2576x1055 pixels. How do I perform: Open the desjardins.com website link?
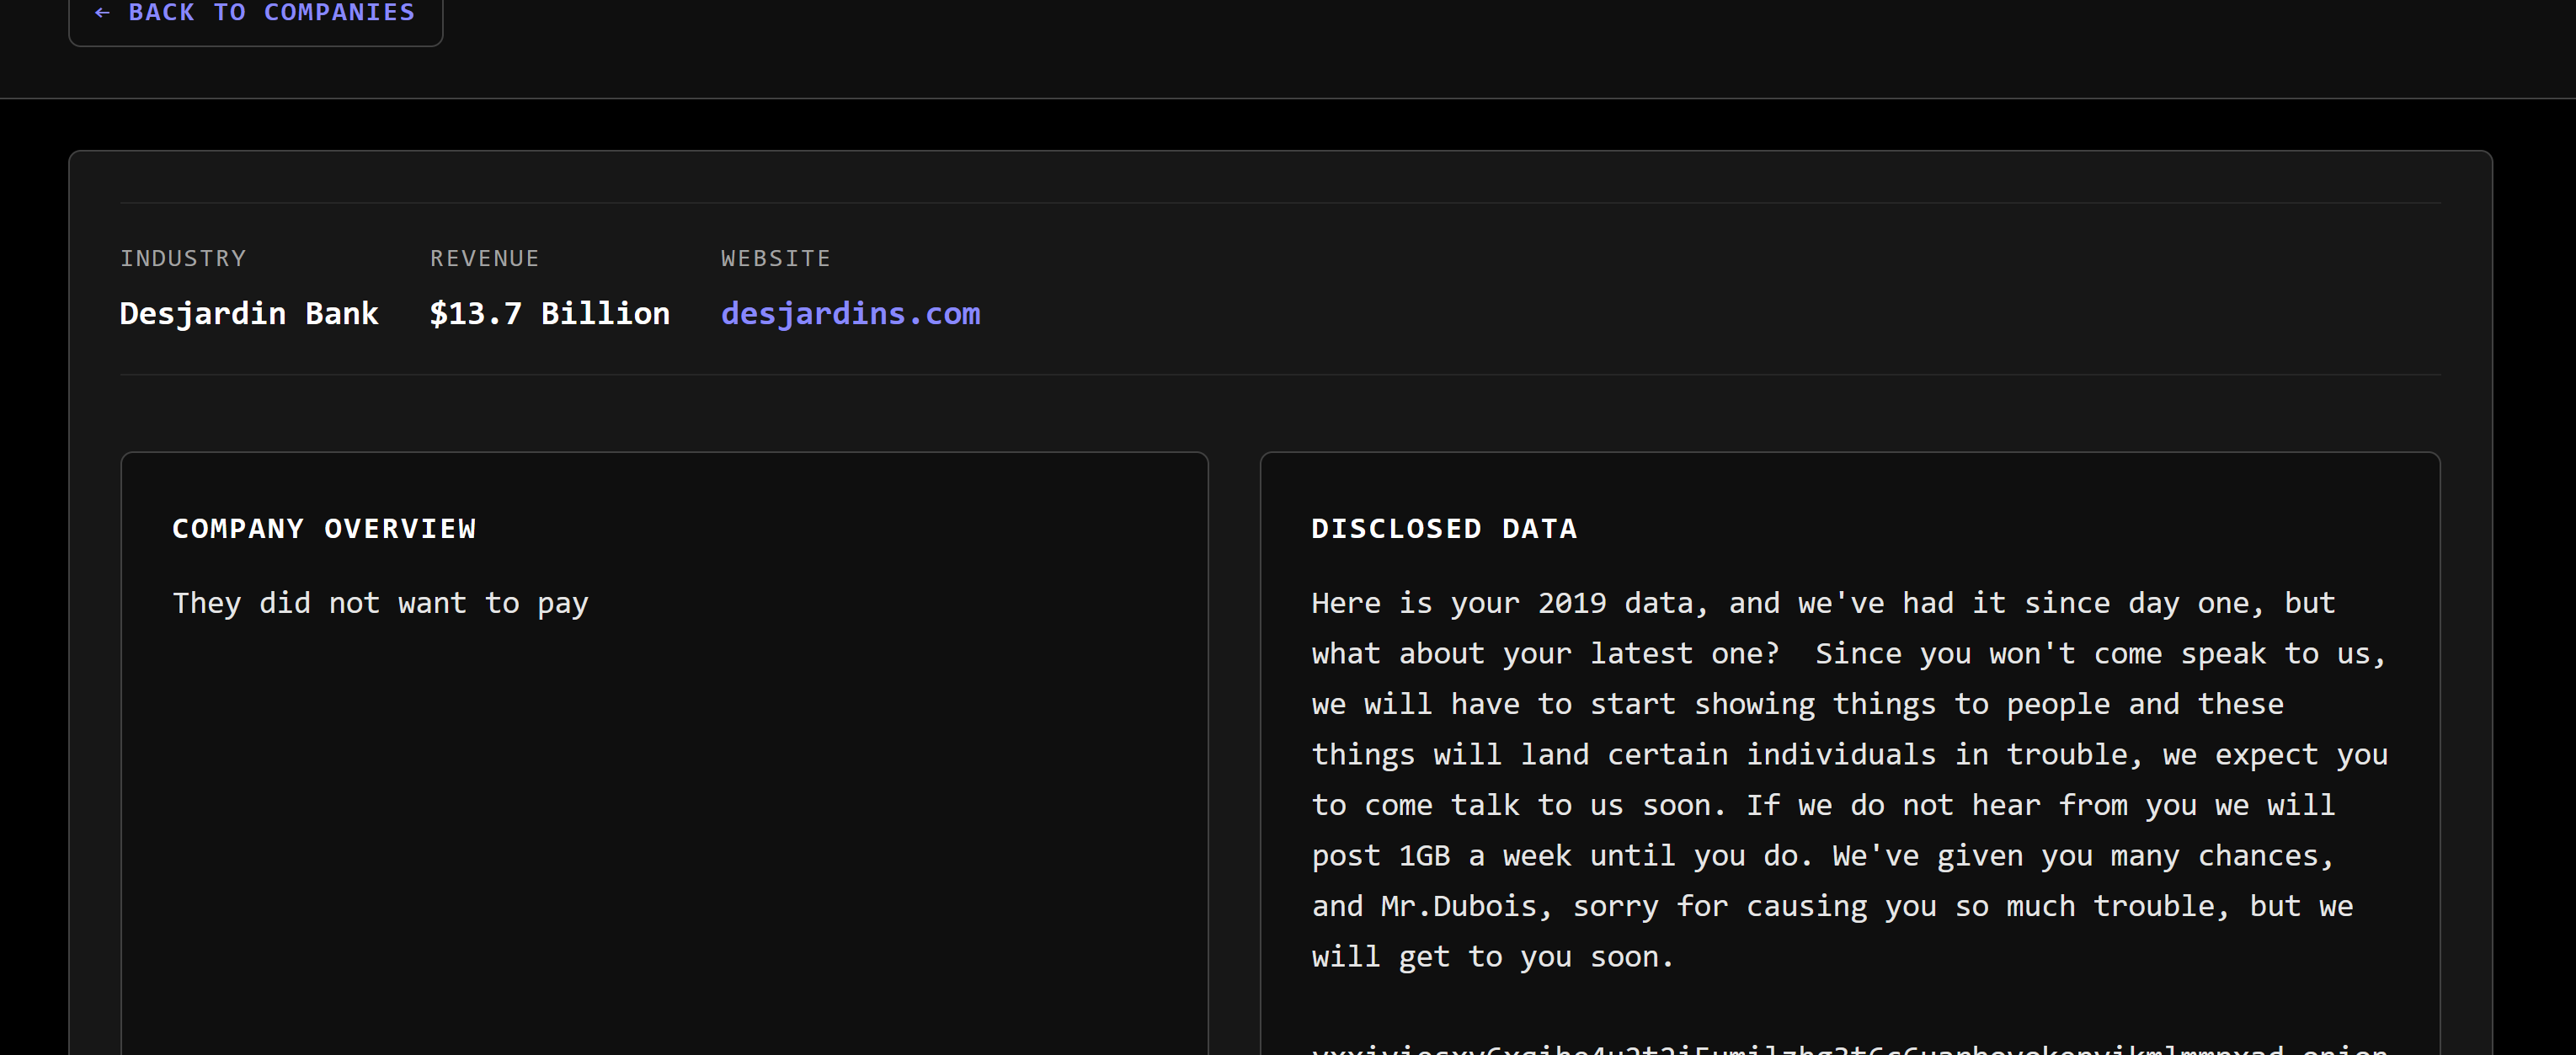850,314
